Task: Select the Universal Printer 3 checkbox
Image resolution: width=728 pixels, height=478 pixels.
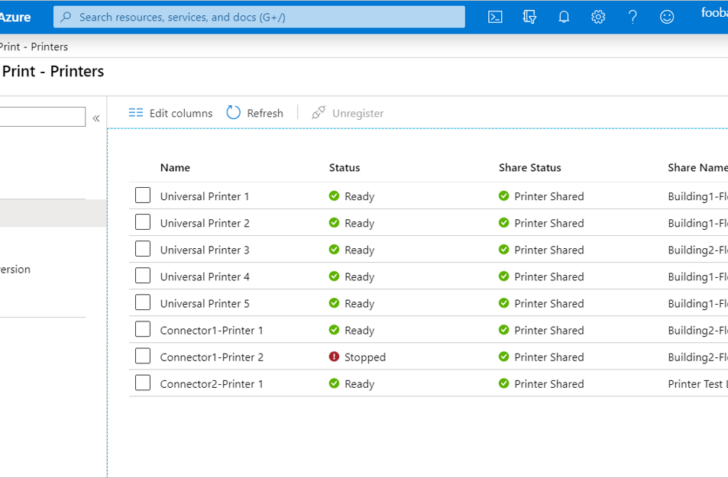Action: coord(143,249)
